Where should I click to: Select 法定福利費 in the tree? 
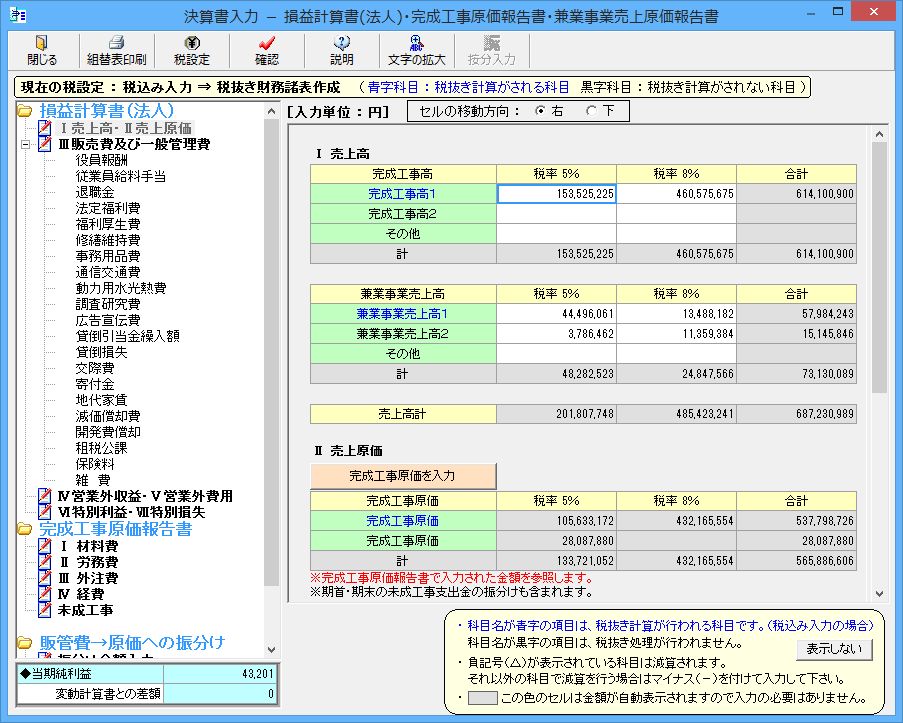pyautogui.click(x=108, y=208)
